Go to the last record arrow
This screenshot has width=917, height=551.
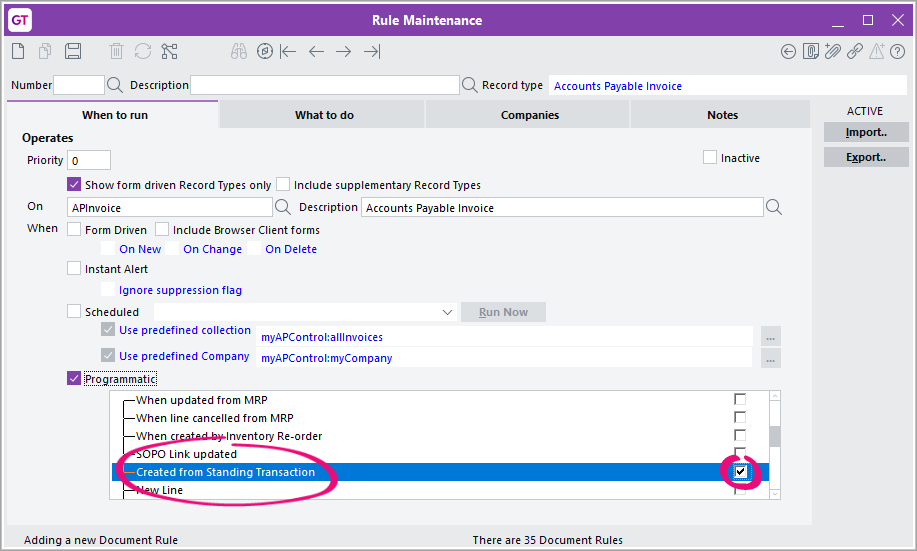pos(372,51)
